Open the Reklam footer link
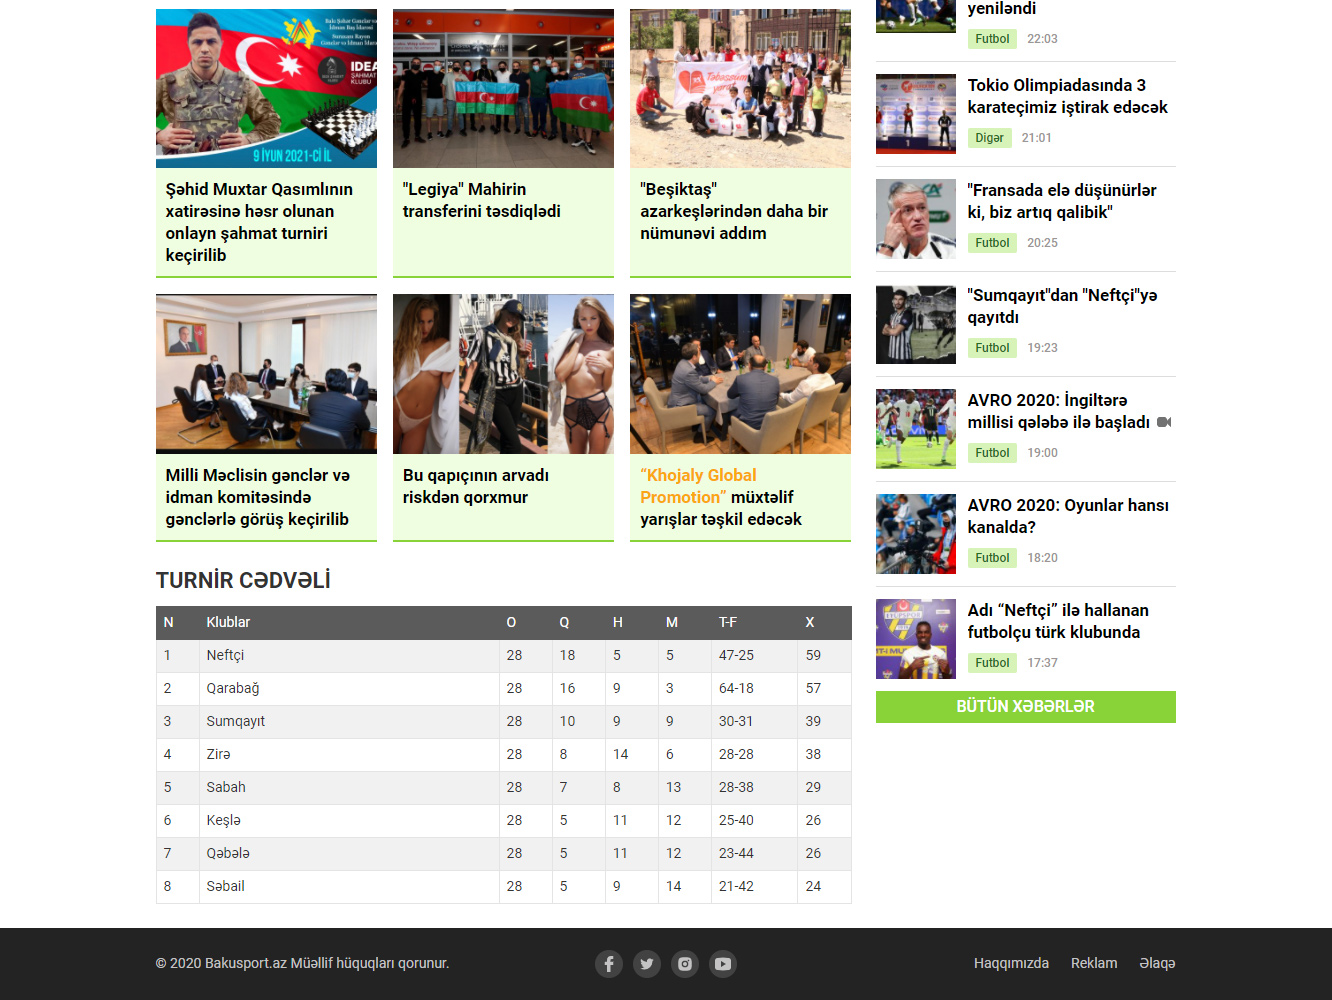1332x1000 pixels. (1094, 963)
